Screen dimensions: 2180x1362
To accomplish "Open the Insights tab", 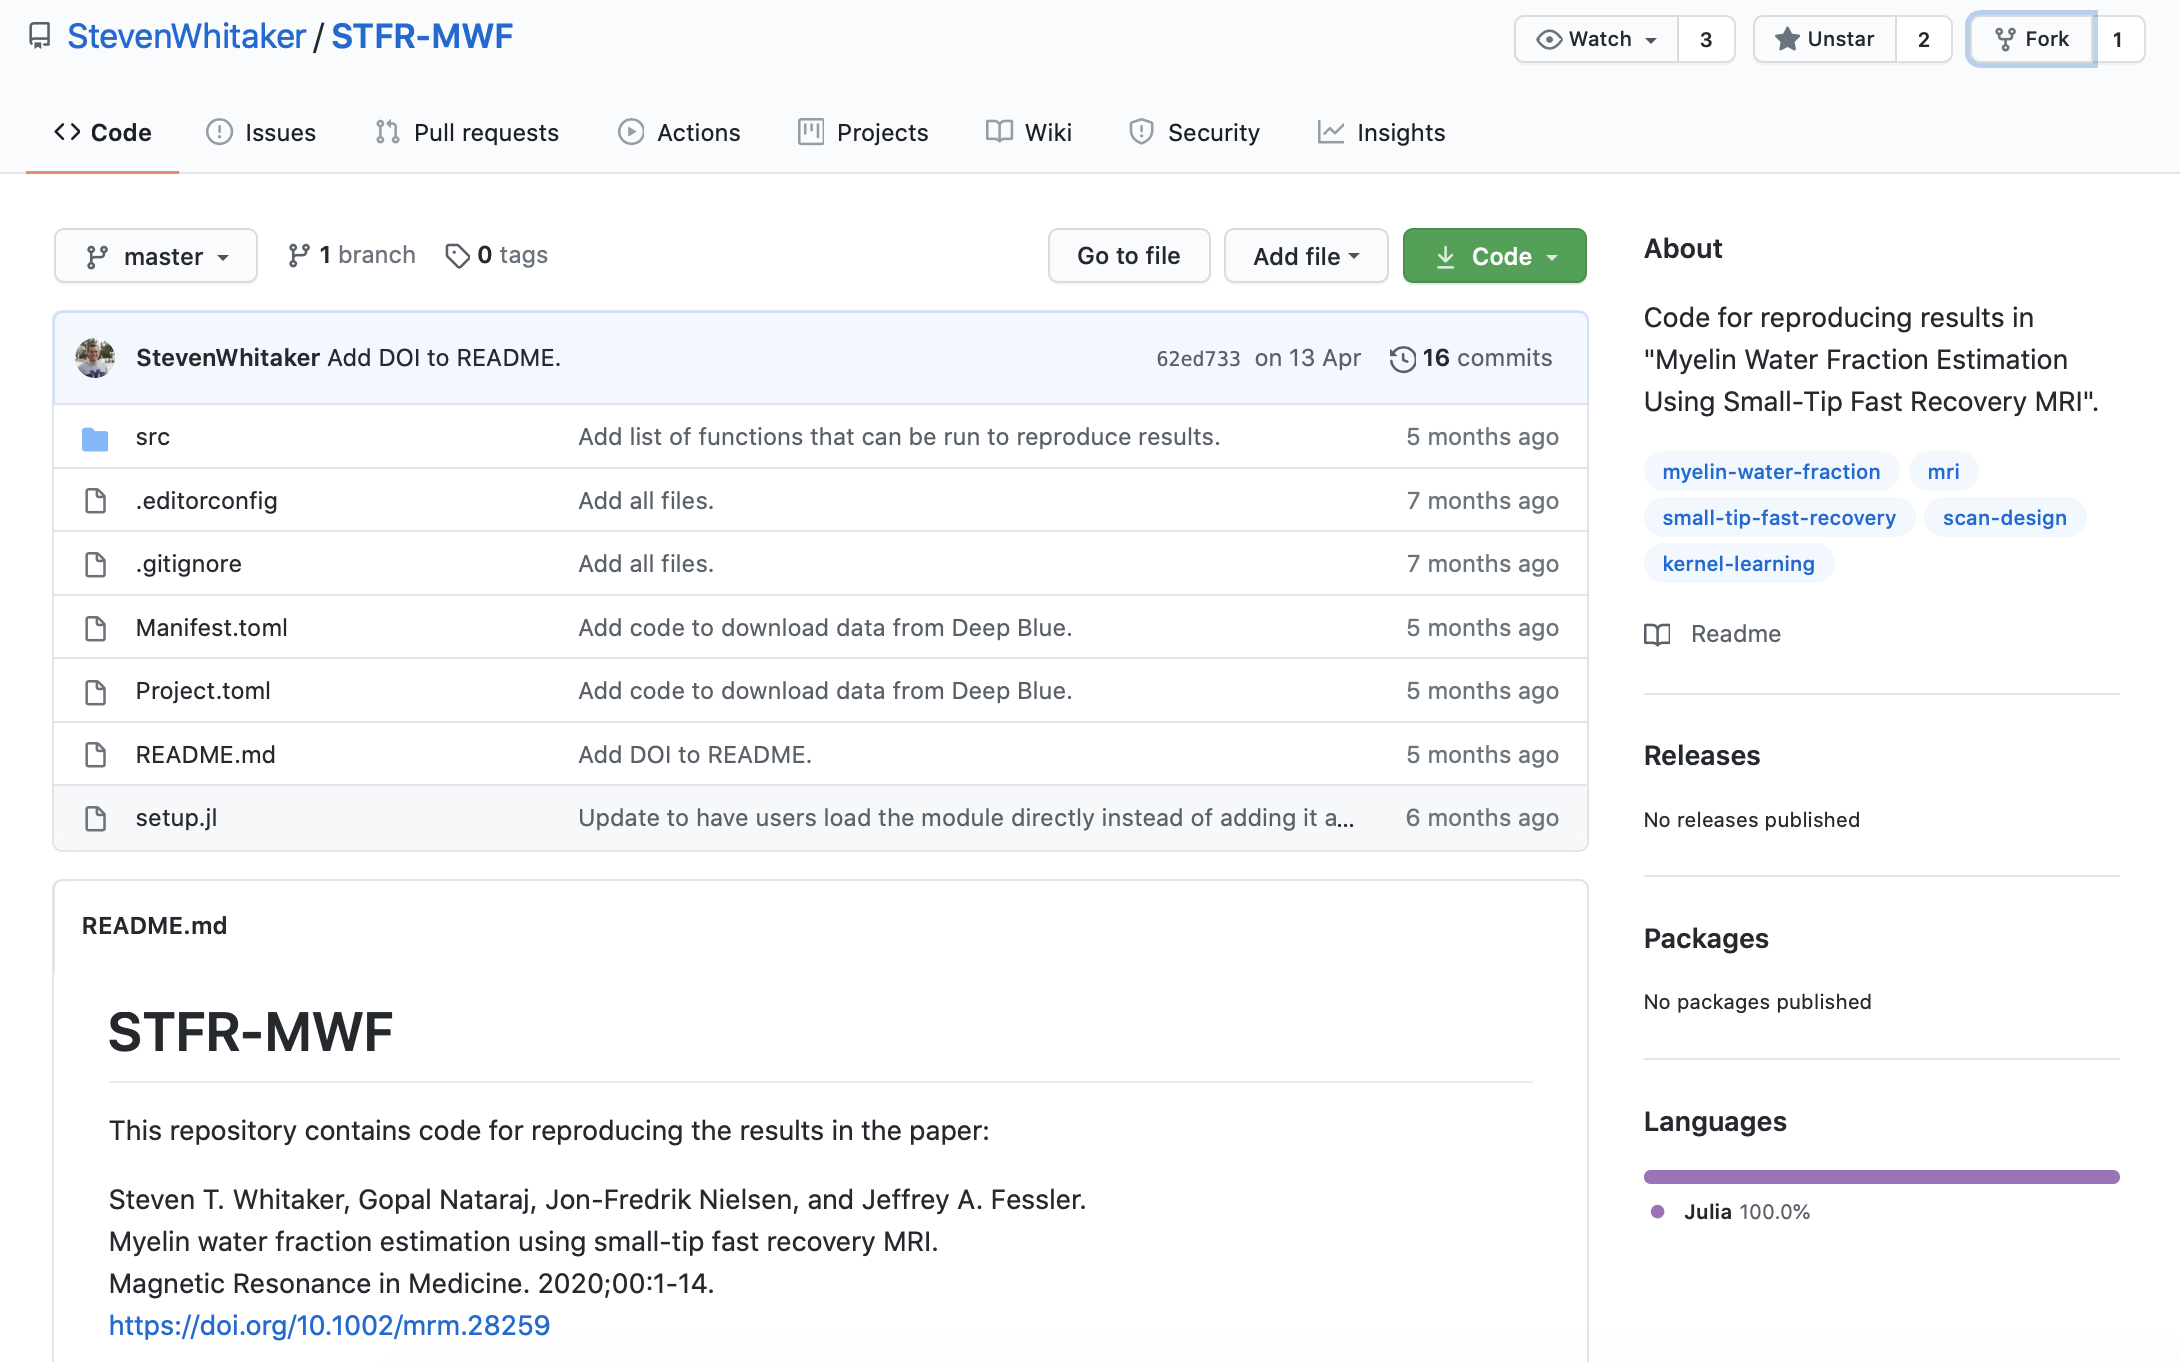I will pyautogui.click(x=1381, y=132).
